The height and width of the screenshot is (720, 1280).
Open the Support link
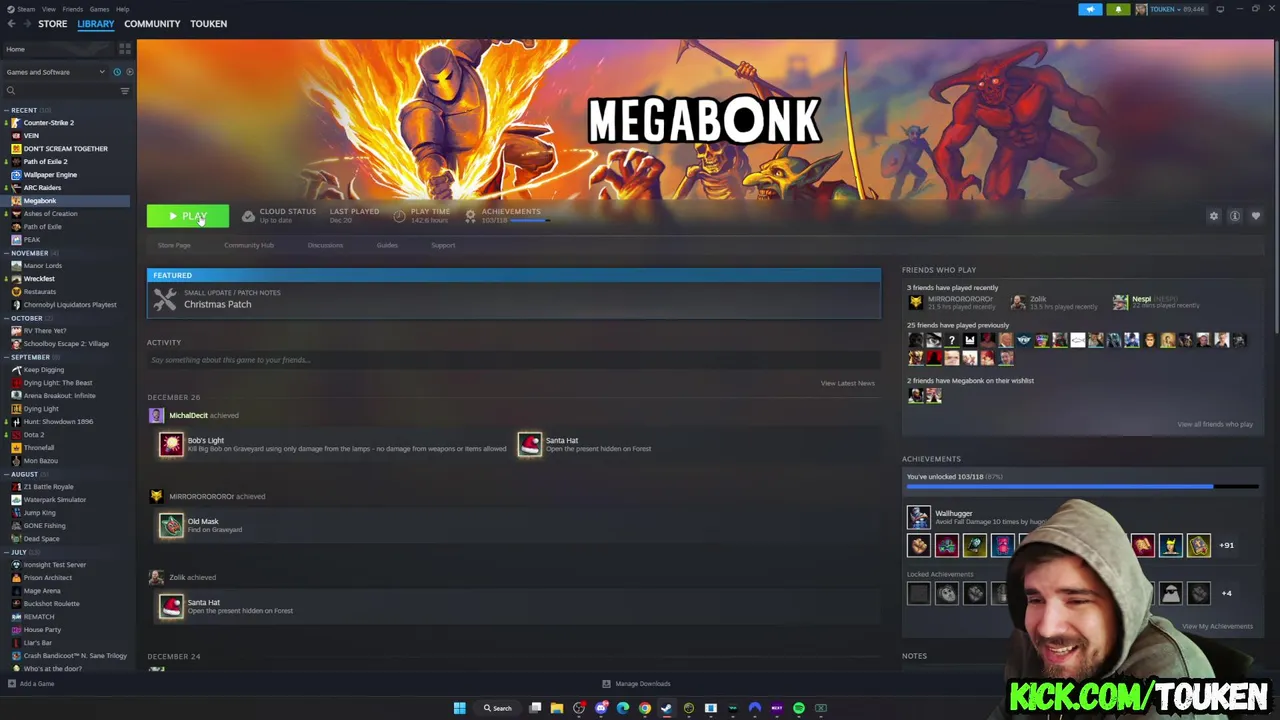pyautogui.click(x=443, y=245)
